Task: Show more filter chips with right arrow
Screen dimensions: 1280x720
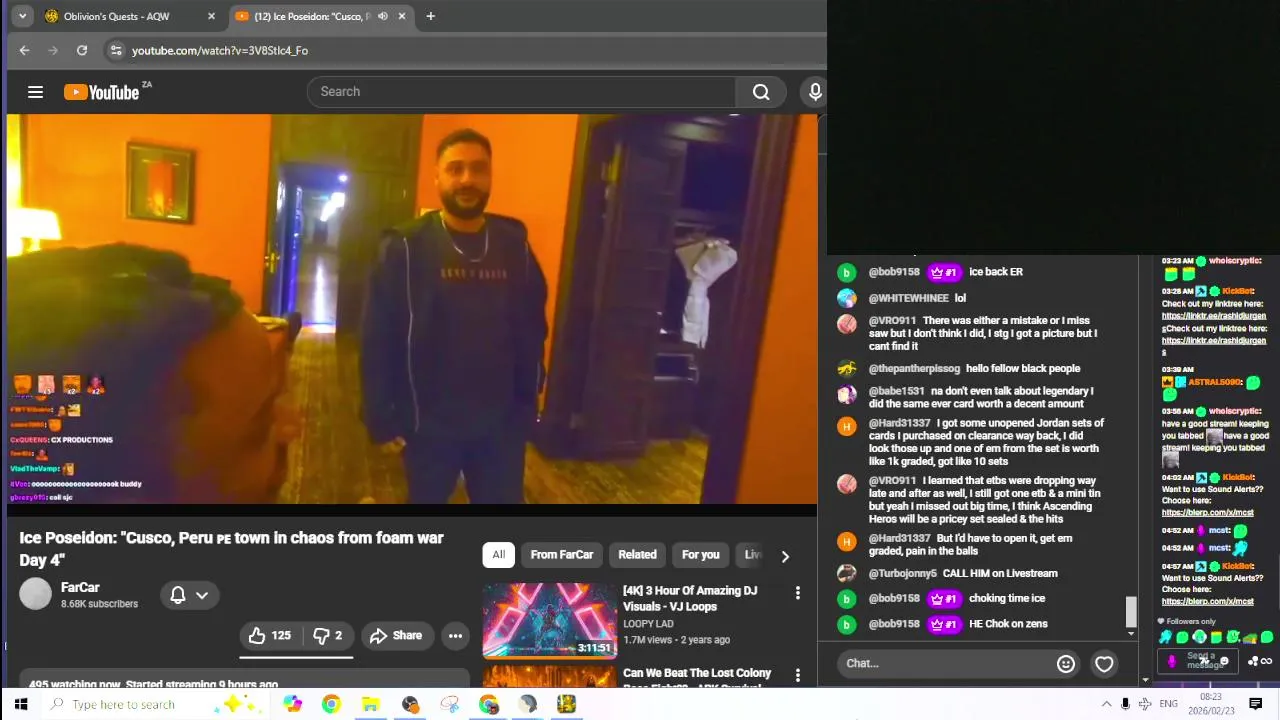Action: [785, 556]
